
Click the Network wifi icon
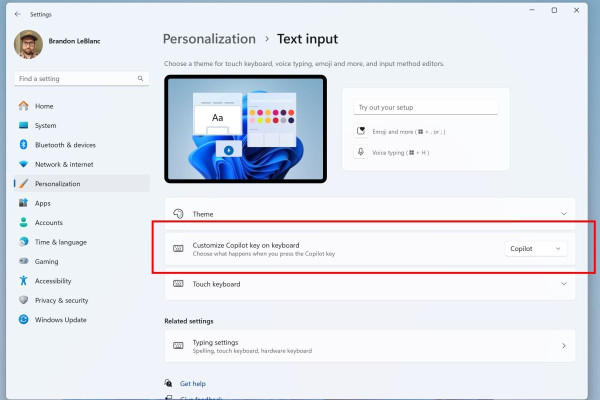coord(23,164)
